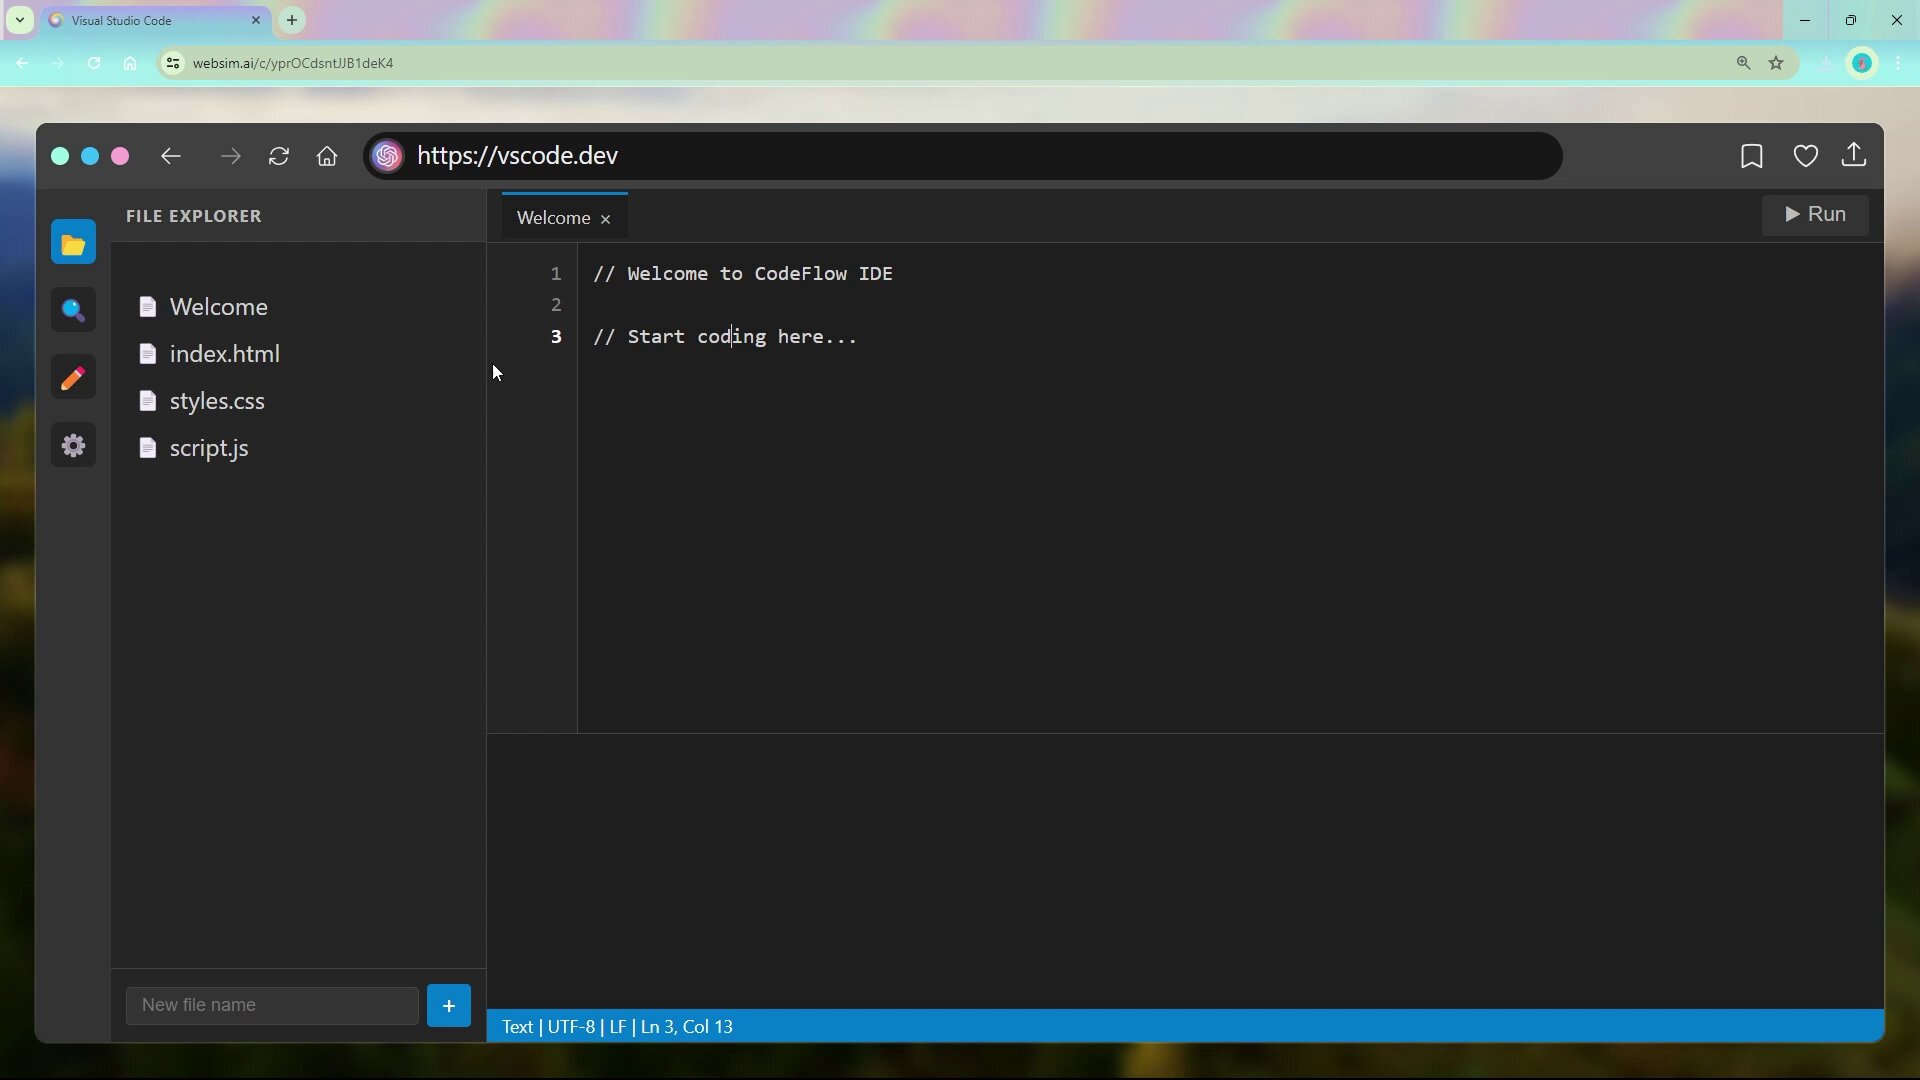Click the teal window dot

point(60,156)
